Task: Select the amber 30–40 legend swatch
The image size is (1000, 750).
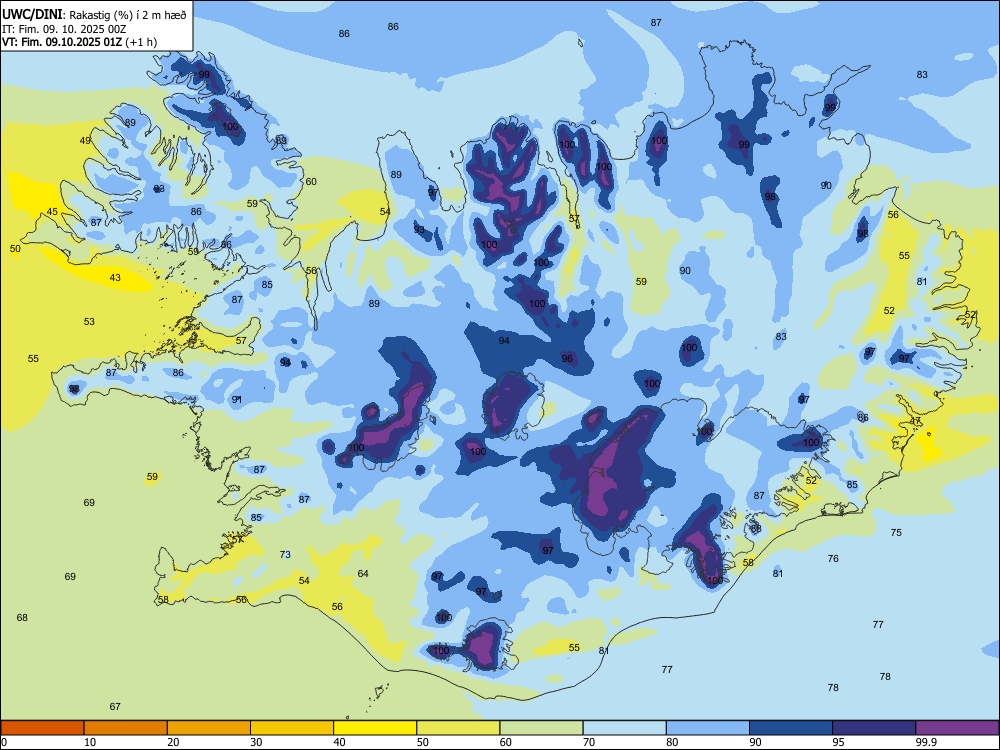Action: pyautogui.click(x=292, y=728)
